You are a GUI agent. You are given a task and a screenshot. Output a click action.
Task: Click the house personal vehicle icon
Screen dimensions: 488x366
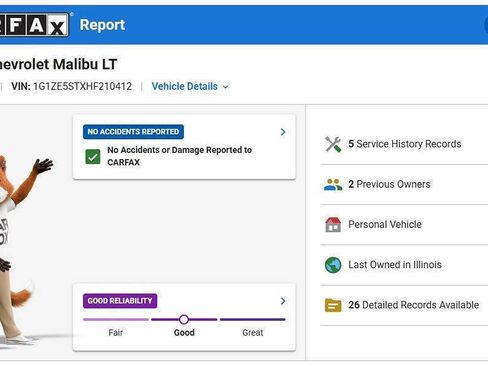pyautogui.click(x=333, y=224)
